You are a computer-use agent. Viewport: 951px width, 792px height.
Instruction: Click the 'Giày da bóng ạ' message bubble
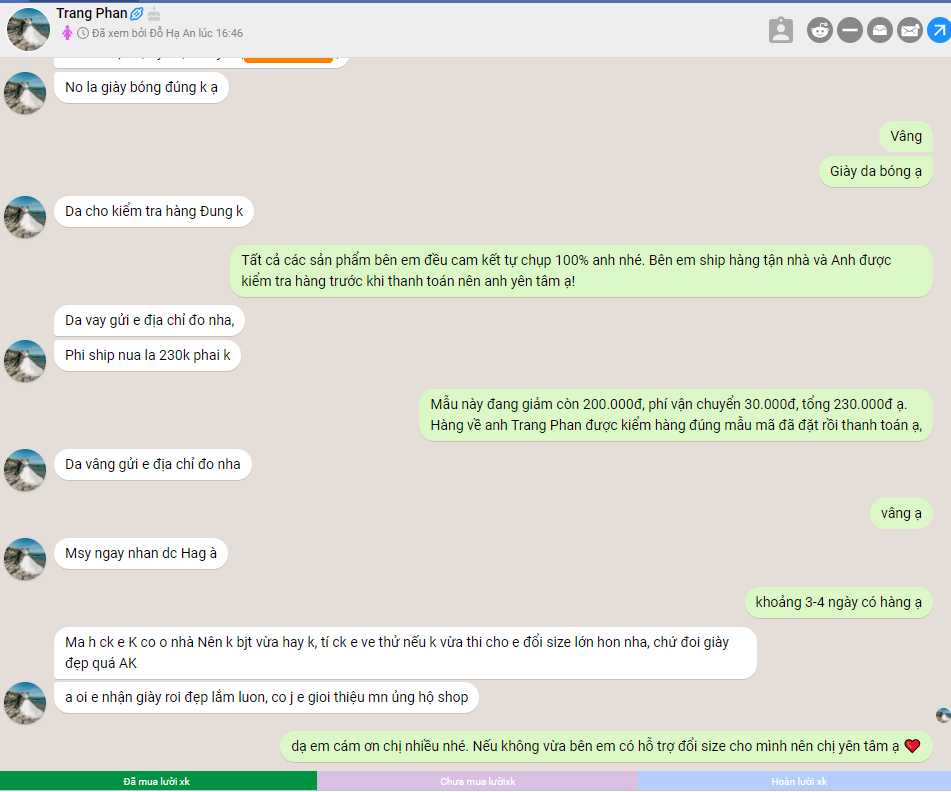point(875,171)
